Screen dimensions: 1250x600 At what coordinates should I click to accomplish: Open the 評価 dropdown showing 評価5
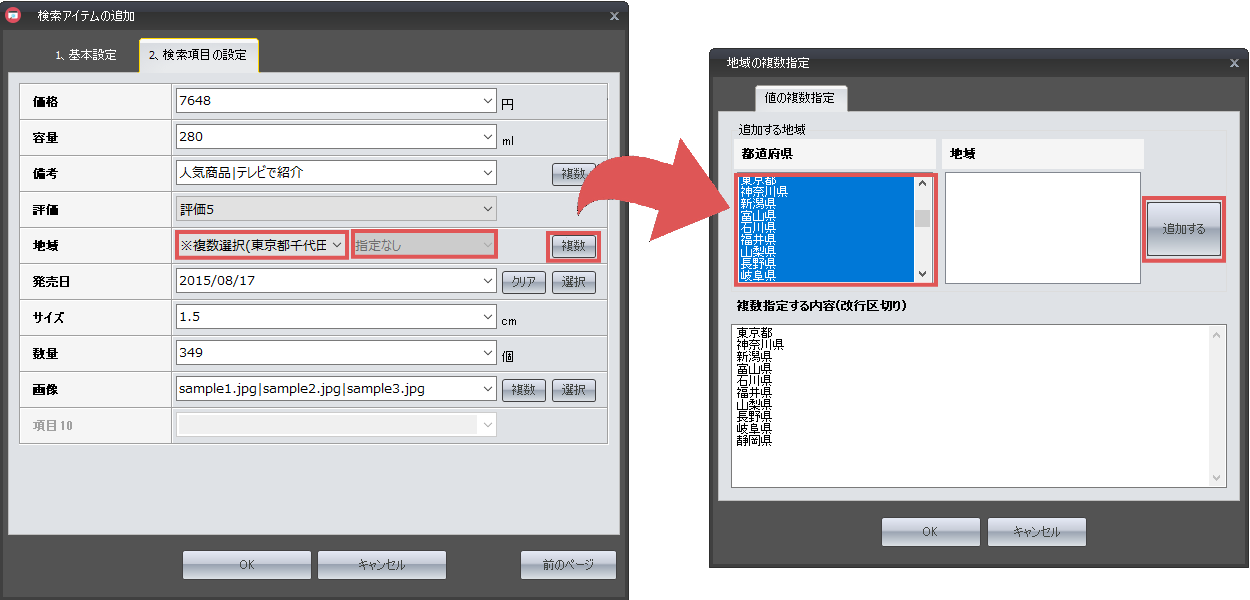488,209
